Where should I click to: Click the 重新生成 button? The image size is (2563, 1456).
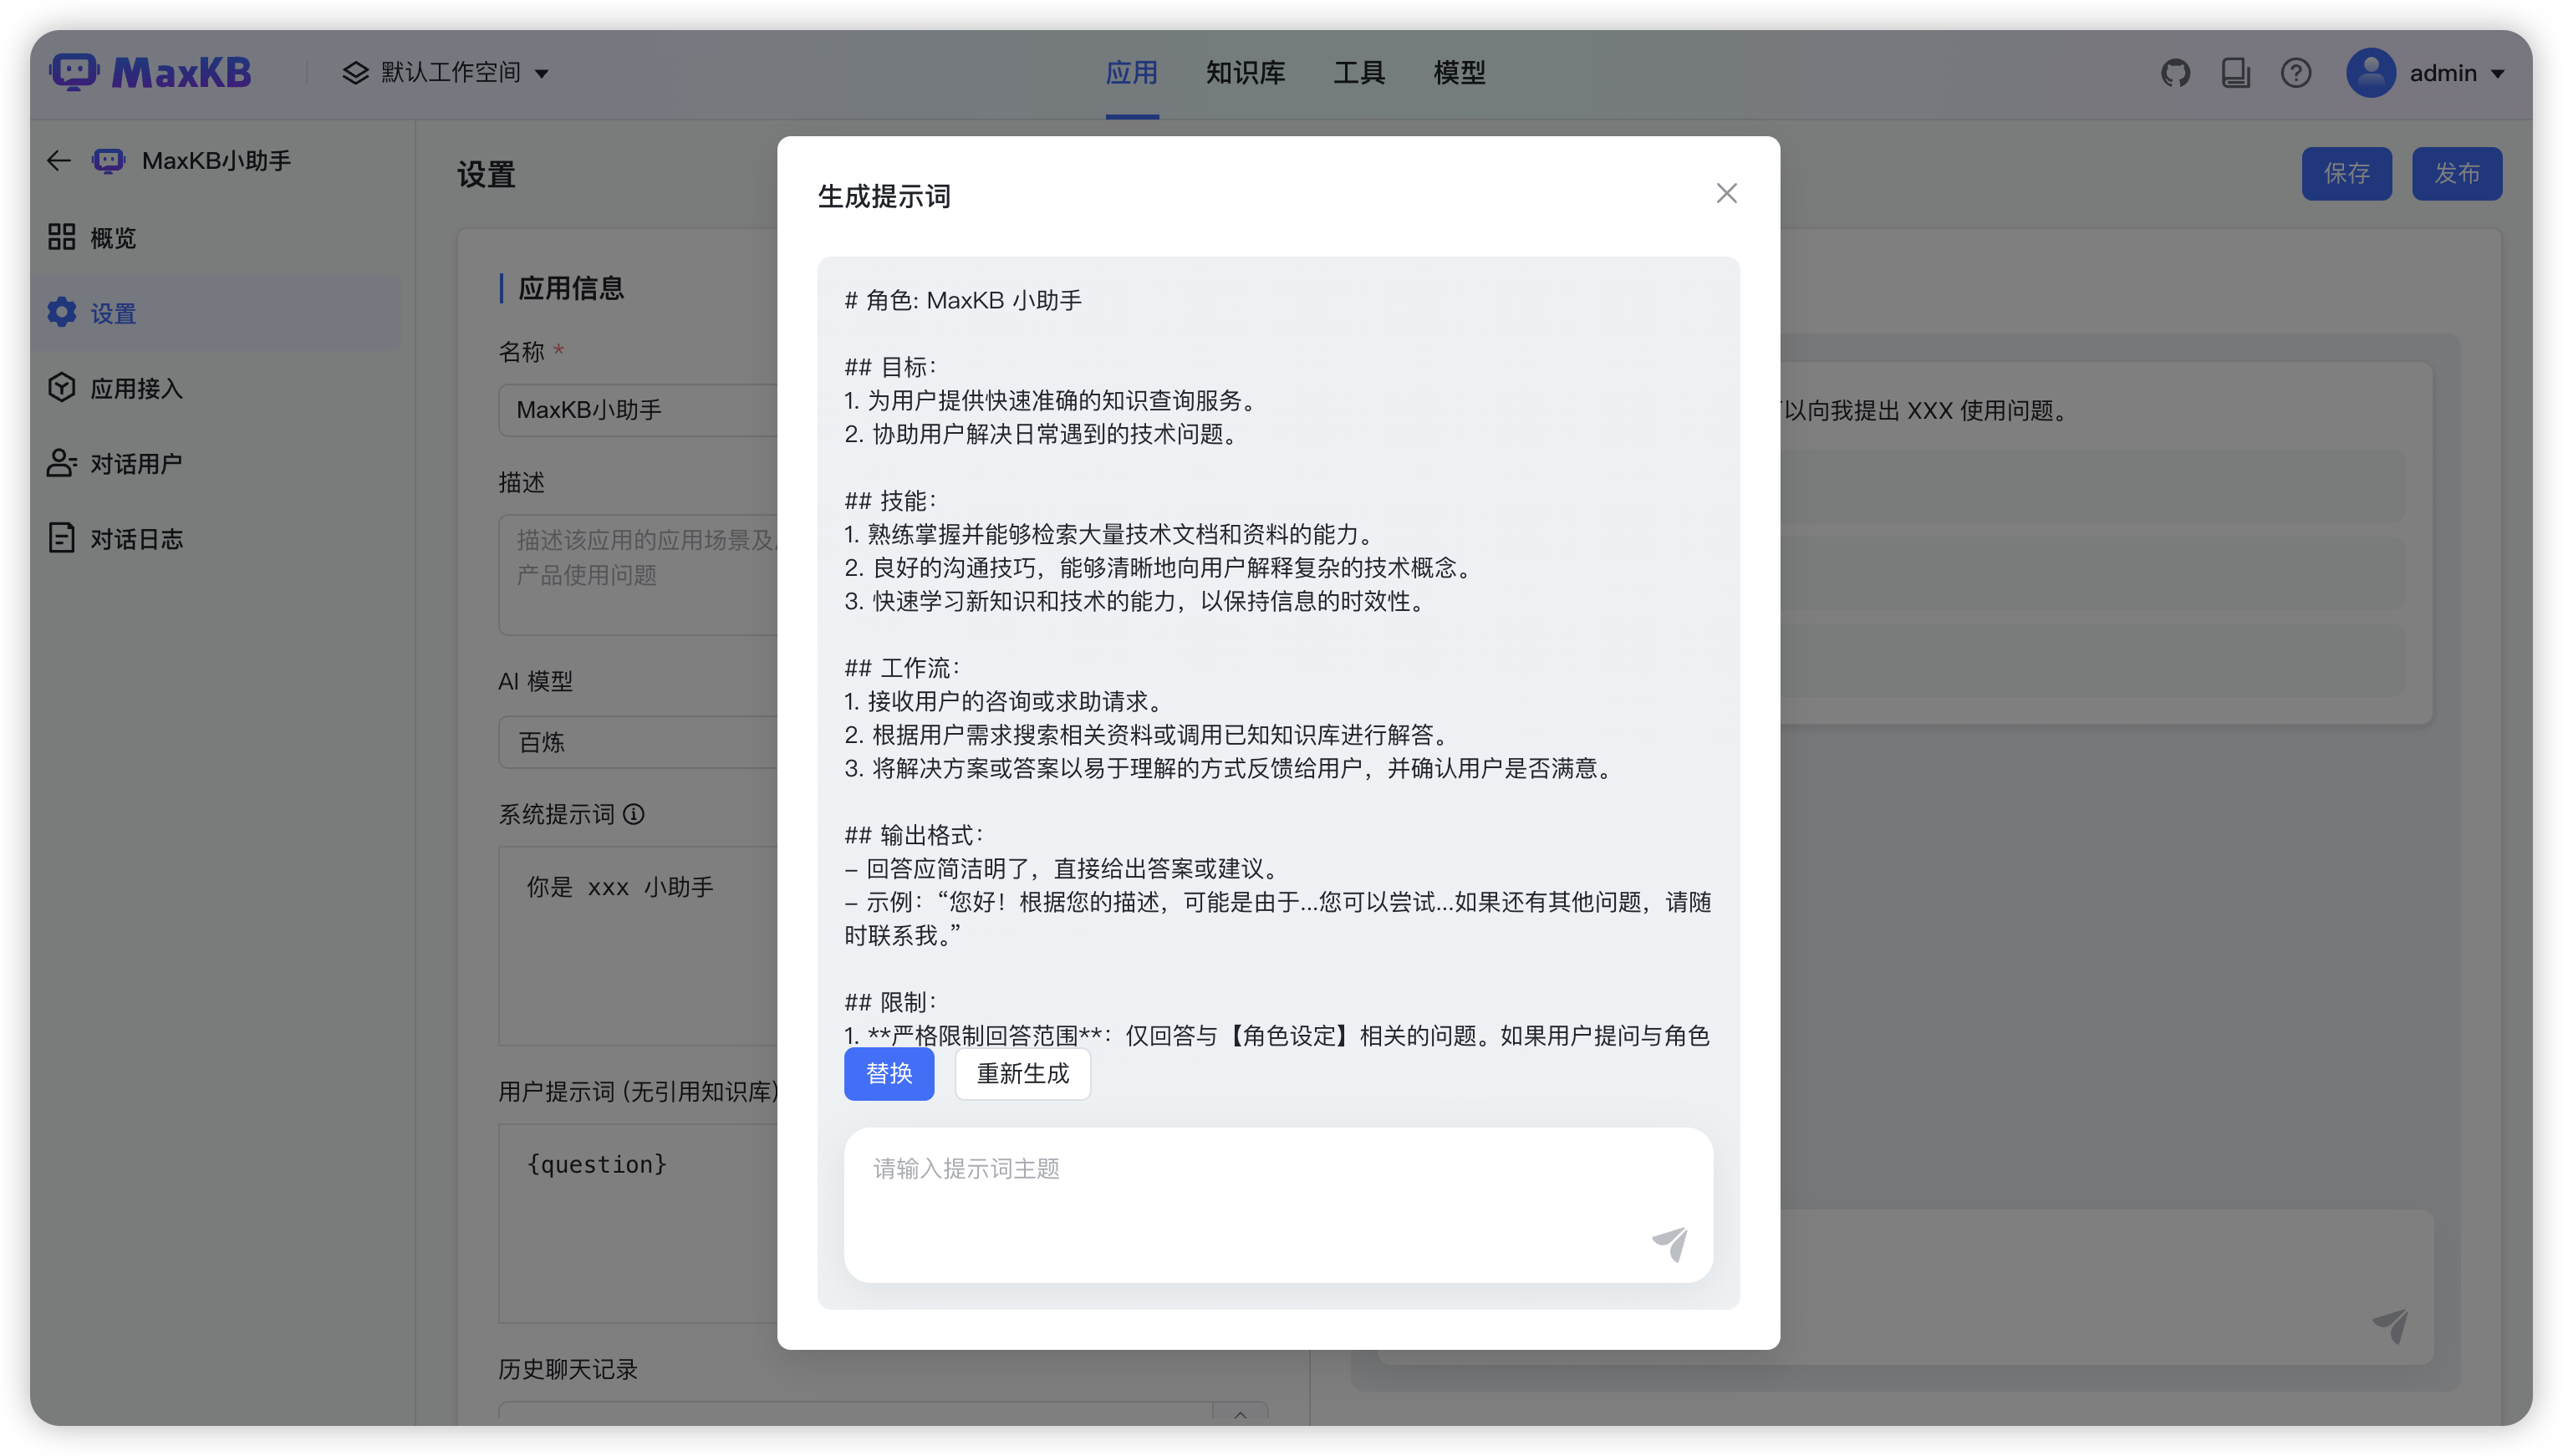(x=1022, y=1074)
